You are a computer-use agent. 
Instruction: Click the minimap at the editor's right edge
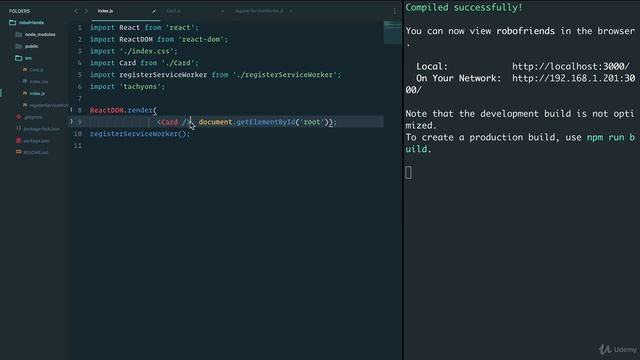coord(393,33)
